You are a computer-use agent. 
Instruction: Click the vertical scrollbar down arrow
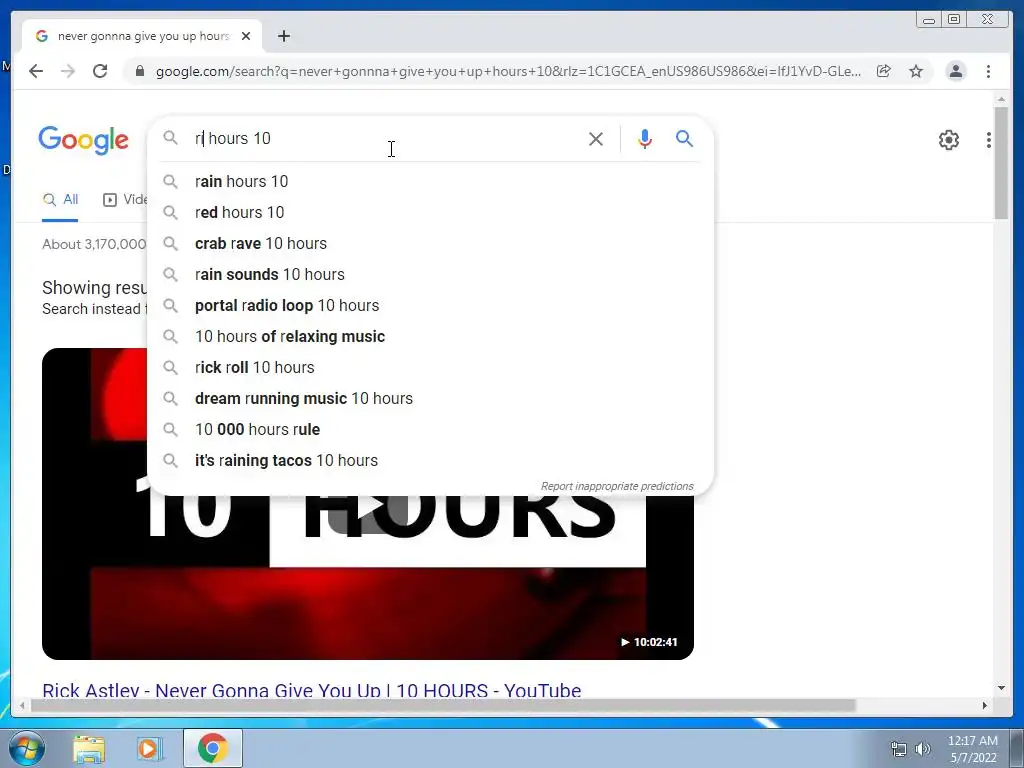[1001, 688]
